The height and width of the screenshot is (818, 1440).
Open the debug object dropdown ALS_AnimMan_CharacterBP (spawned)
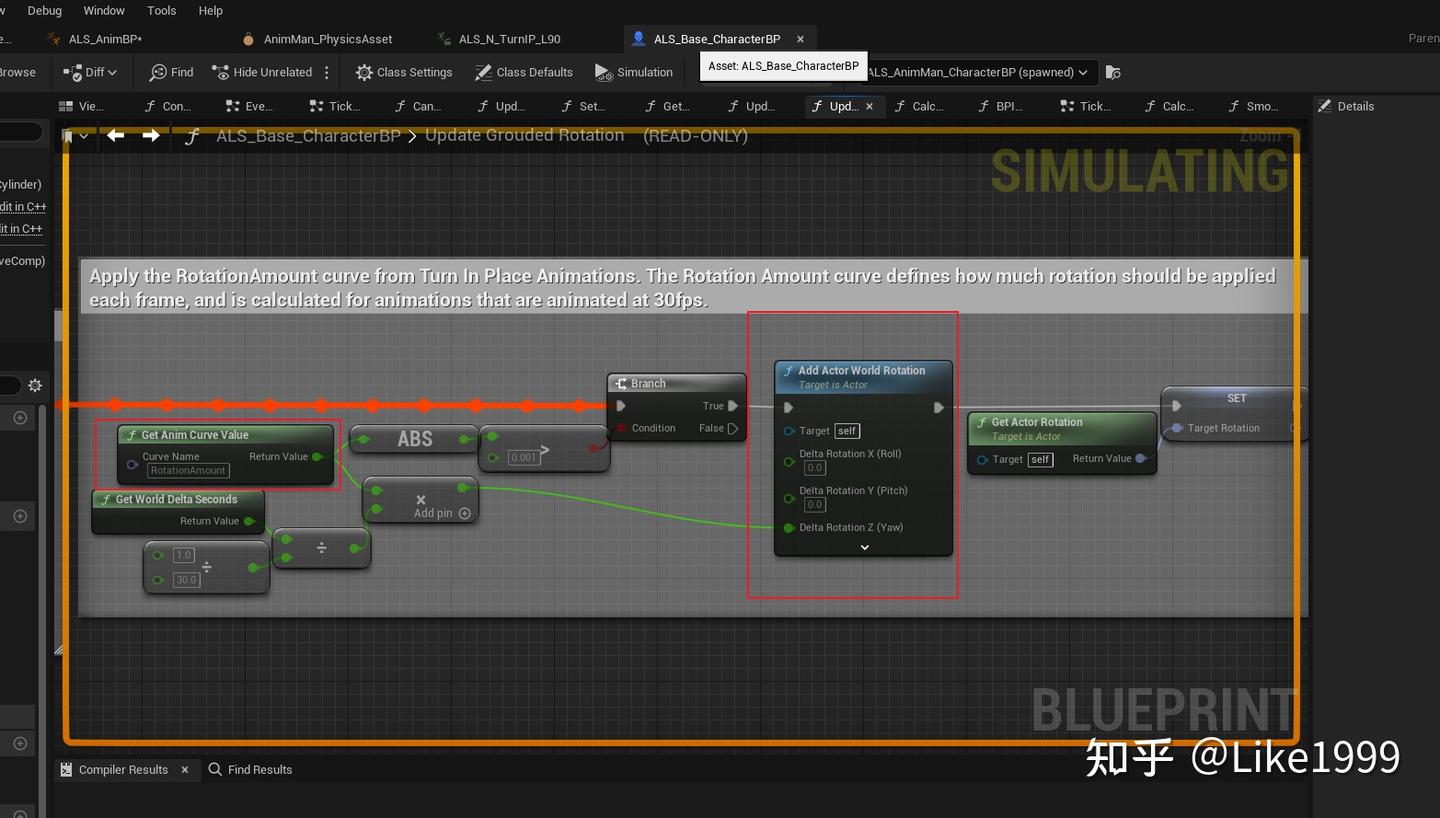980,72
